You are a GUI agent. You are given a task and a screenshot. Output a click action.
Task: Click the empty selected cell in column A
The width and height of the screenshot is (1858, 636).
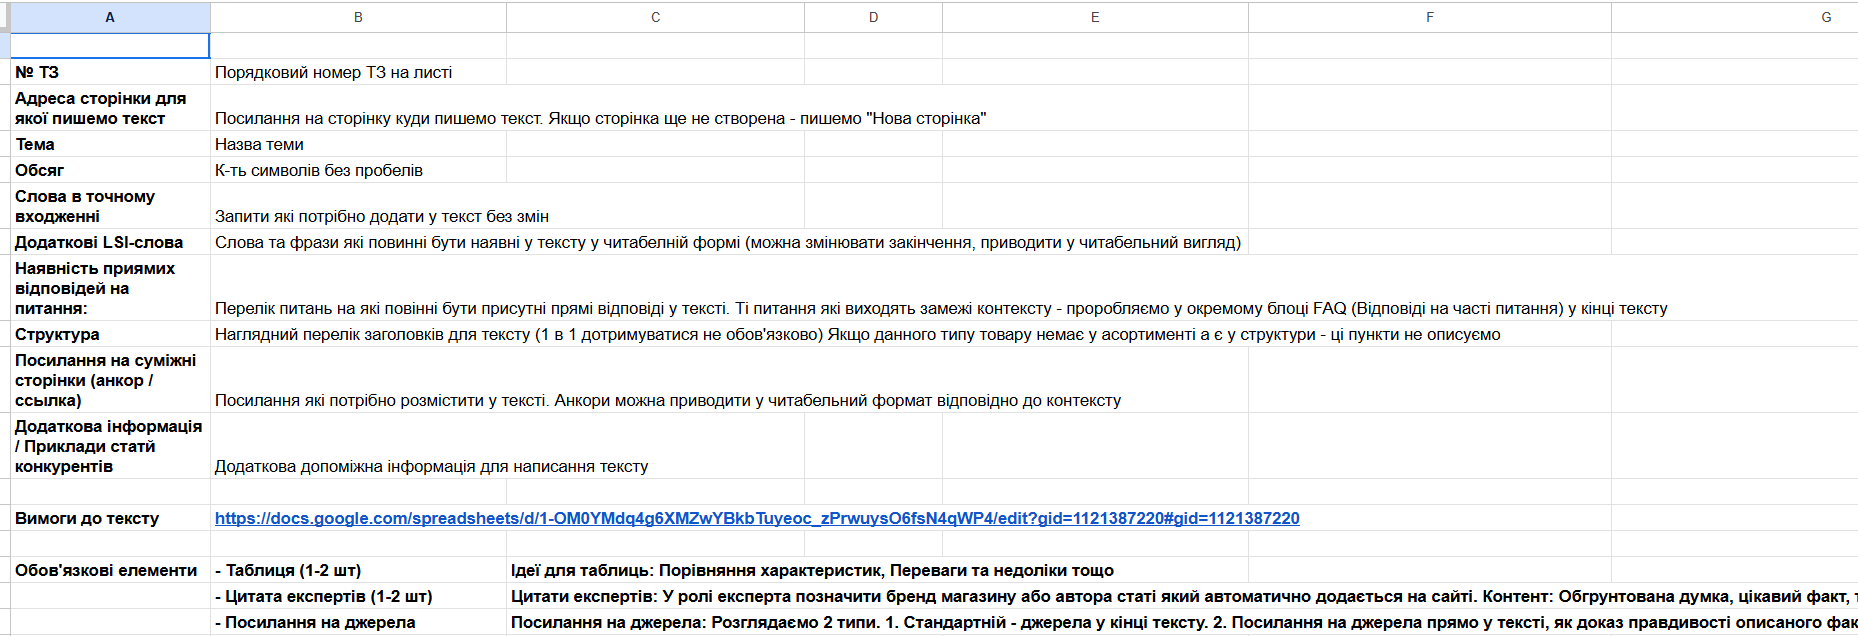pyautogui.click(x=110, y=46)
